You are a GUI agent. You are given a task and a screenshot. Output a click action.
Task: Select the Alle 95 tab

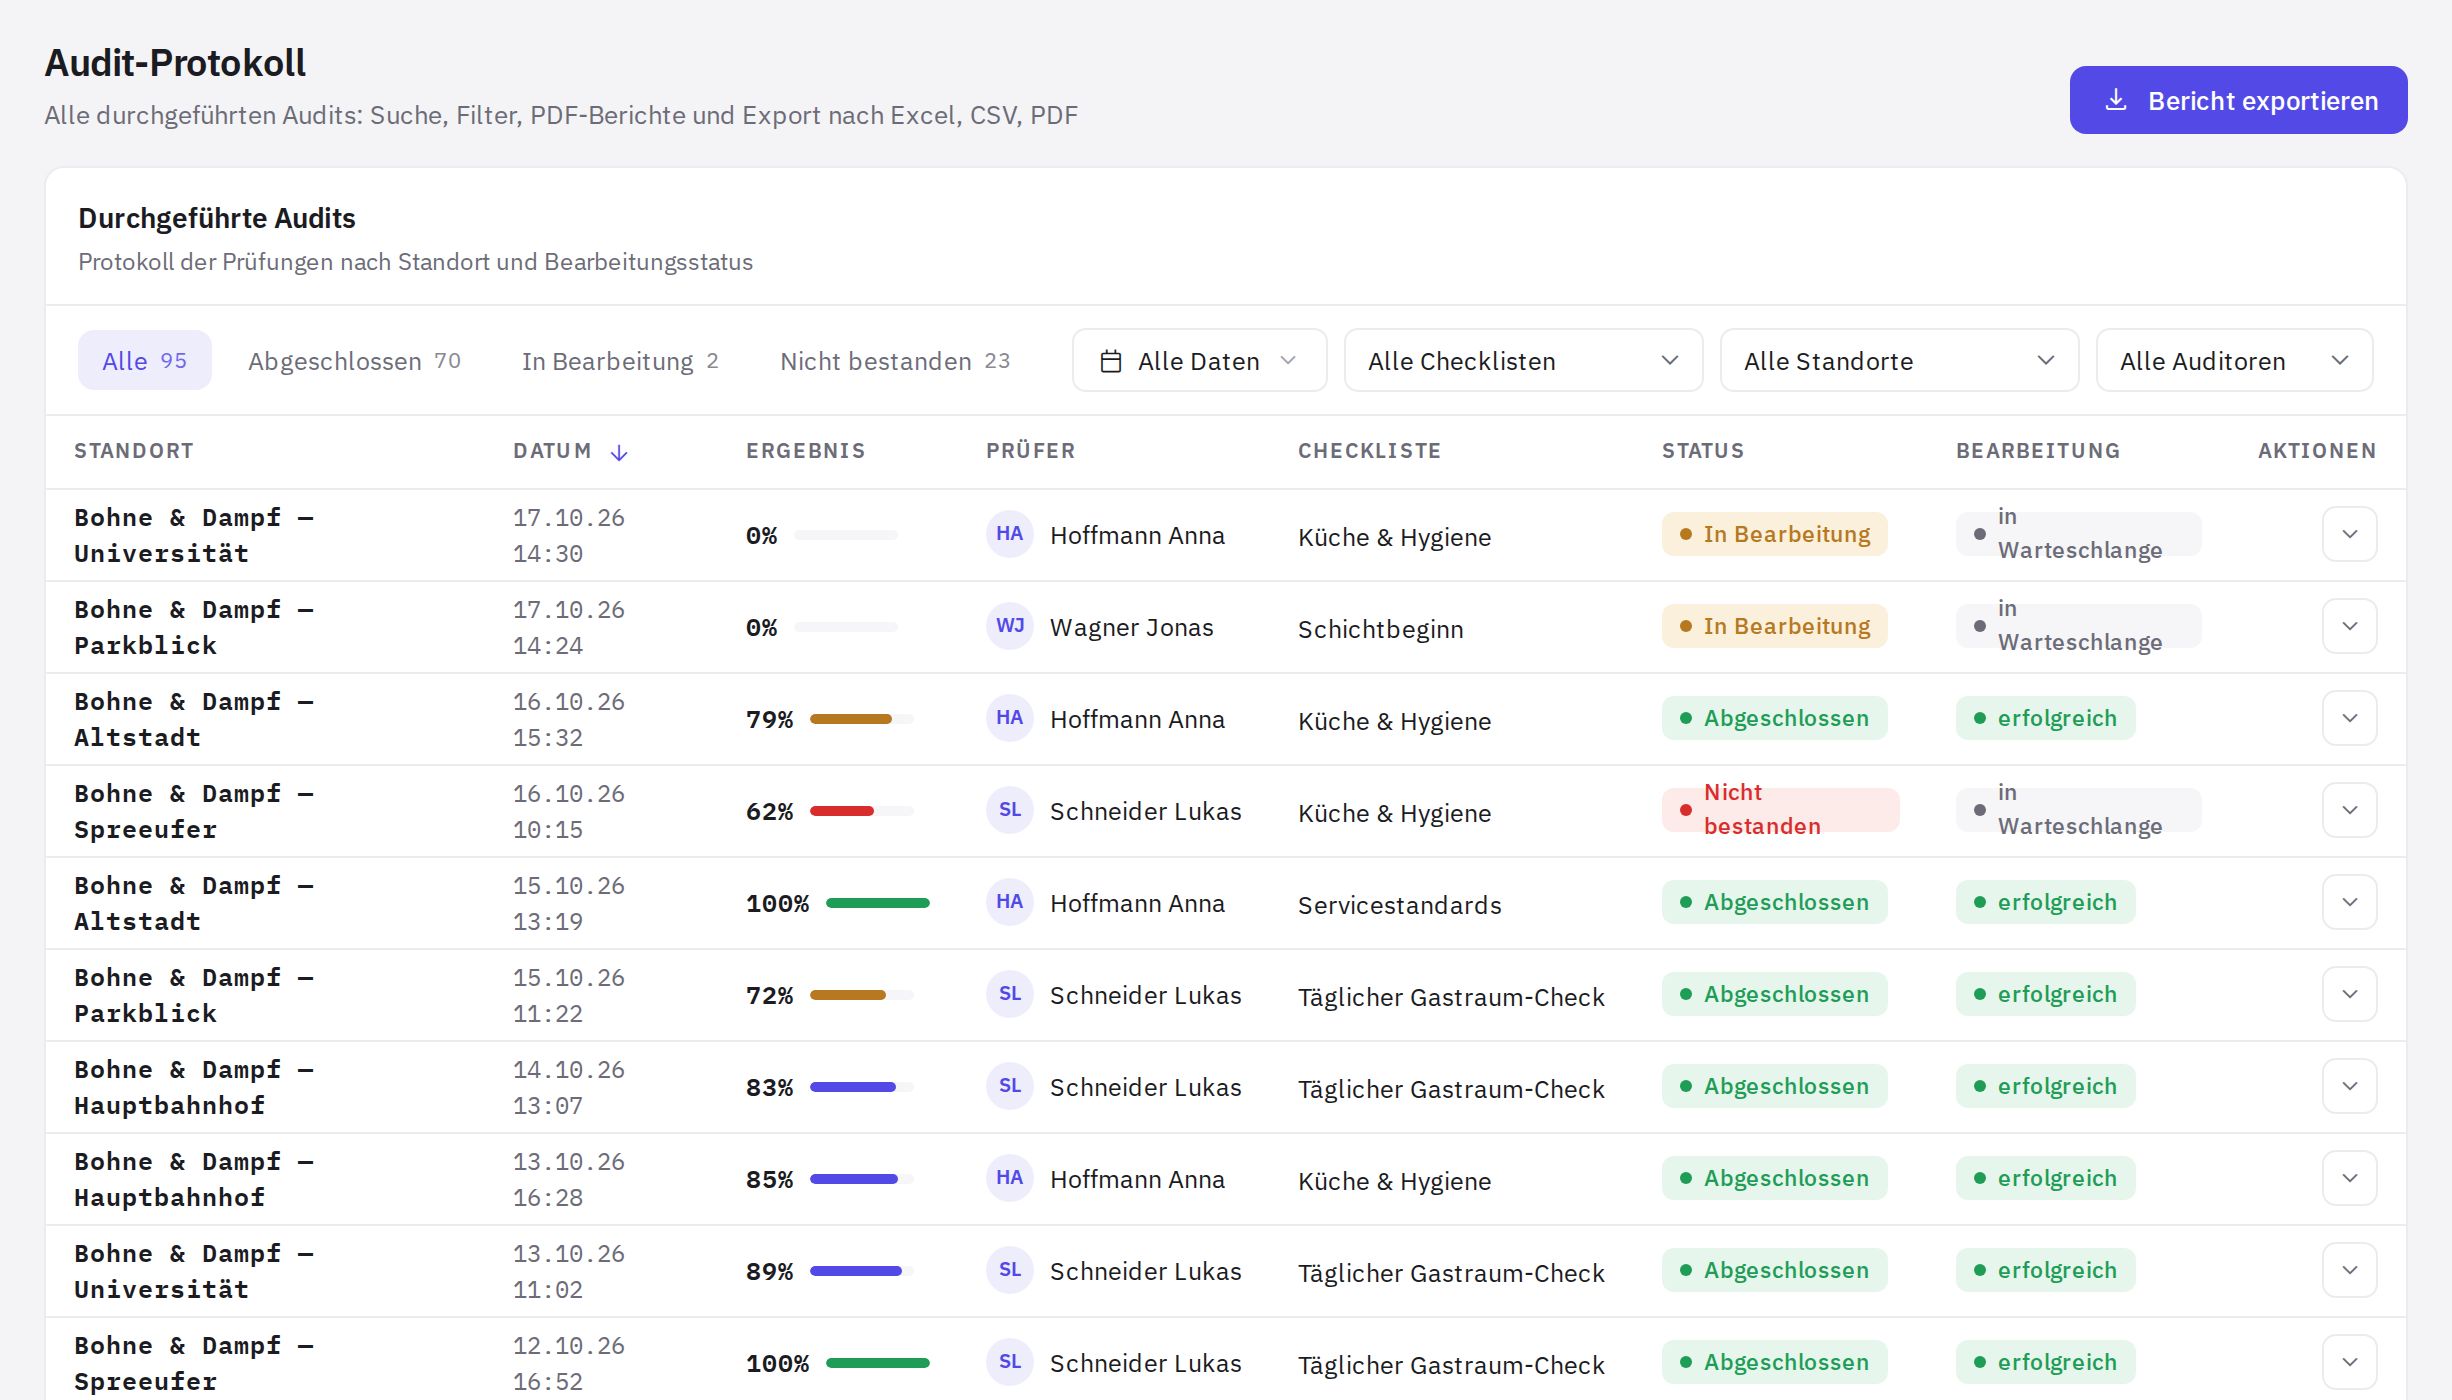click(145, 360)
